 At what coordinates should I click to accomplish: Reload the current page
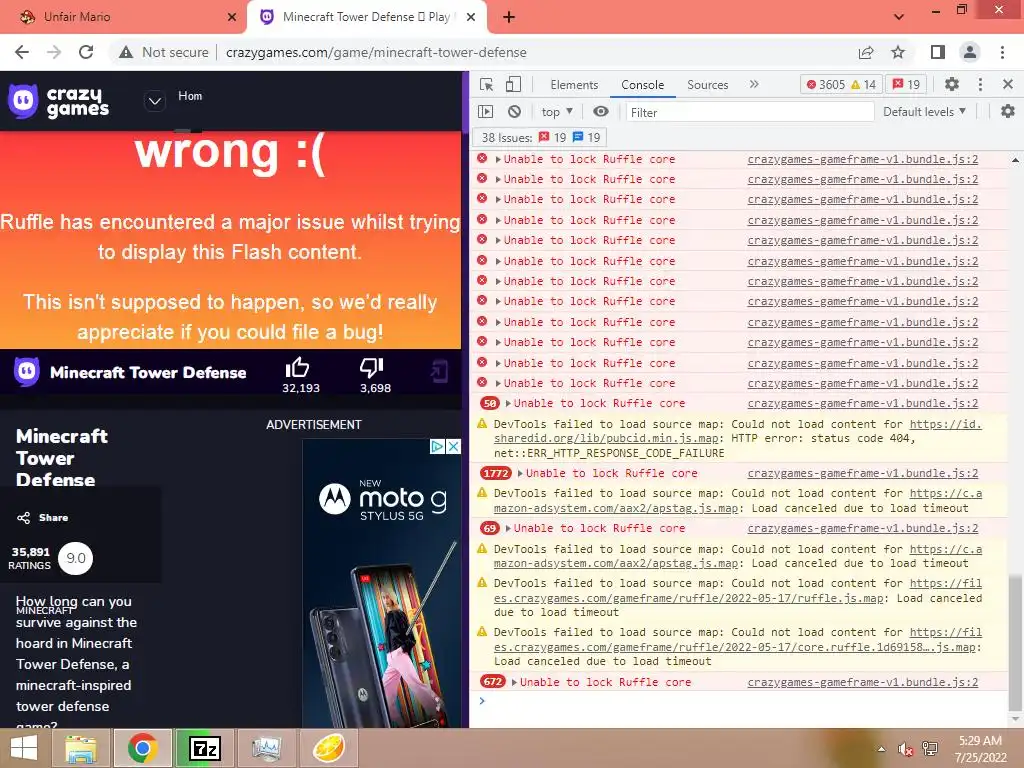86,52
